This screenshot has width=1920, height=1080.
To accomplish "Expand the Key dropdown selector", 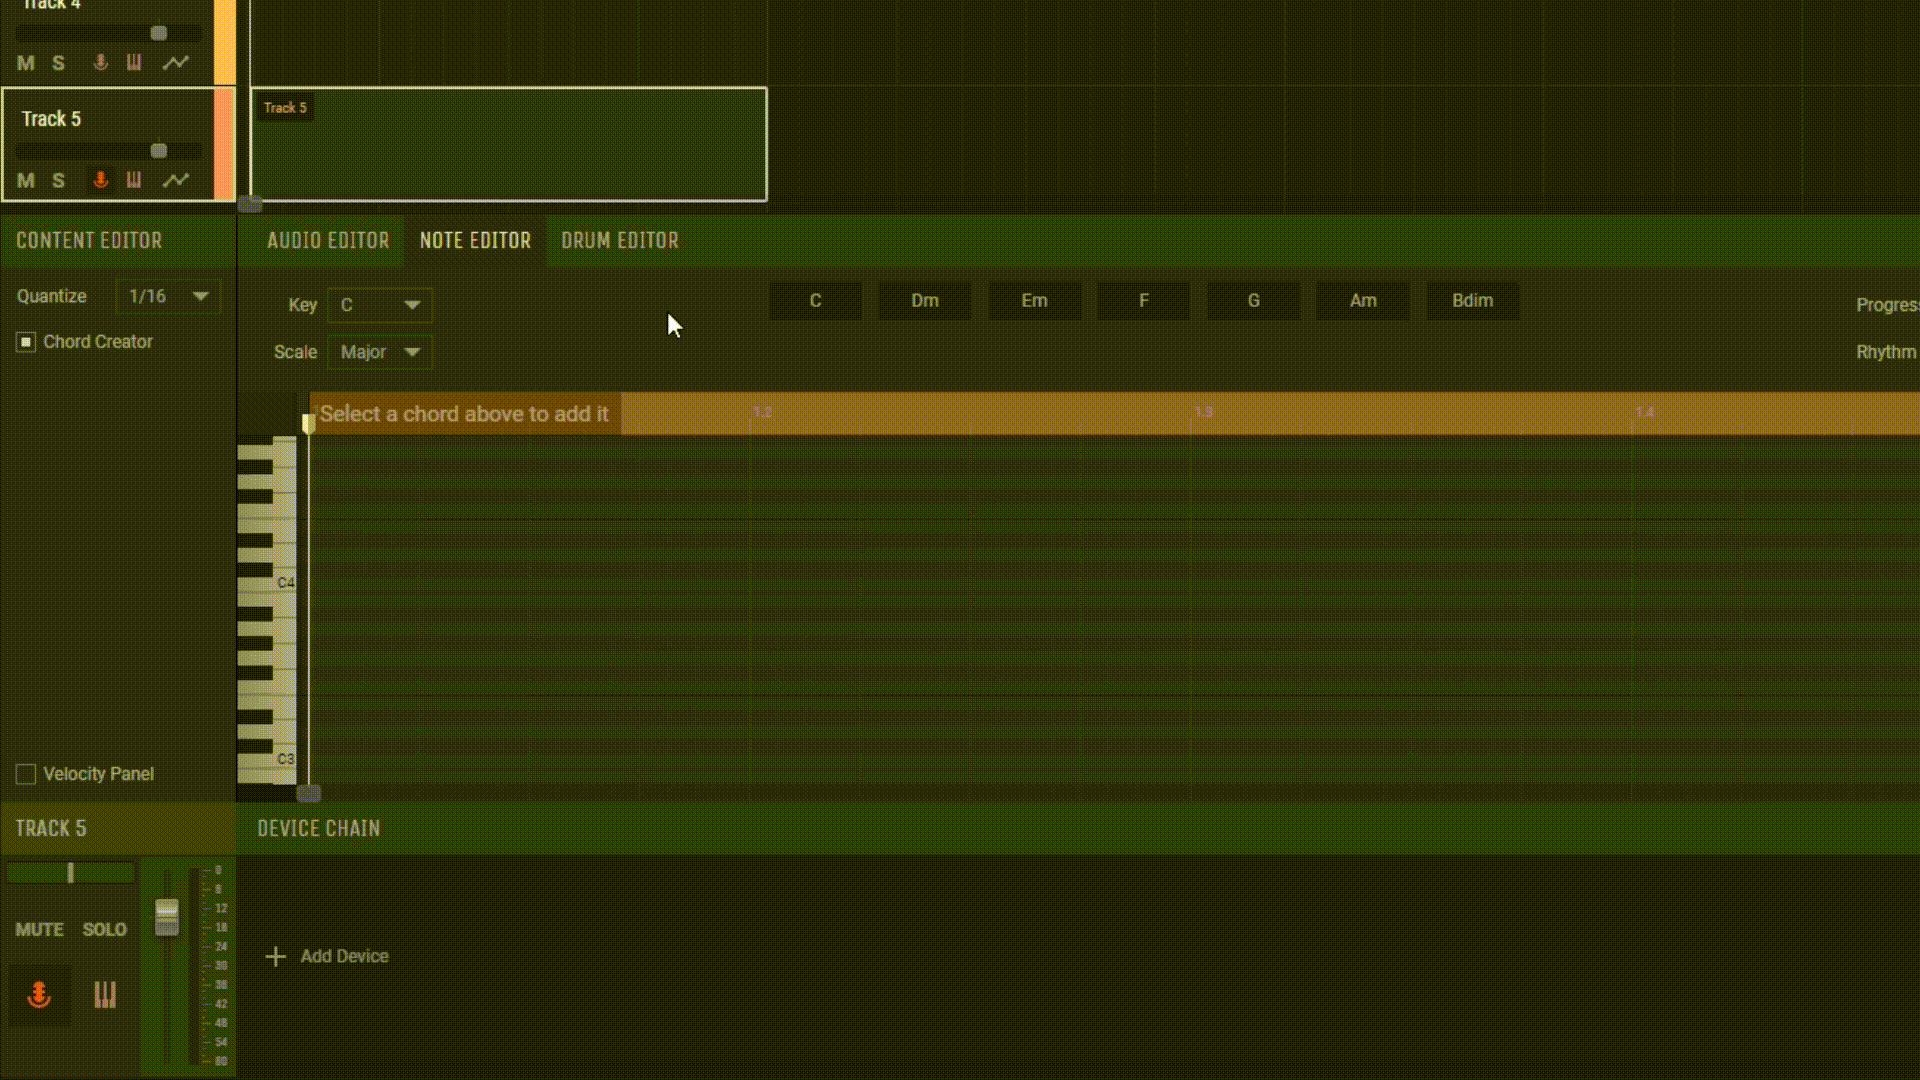I will pos(378,303).
